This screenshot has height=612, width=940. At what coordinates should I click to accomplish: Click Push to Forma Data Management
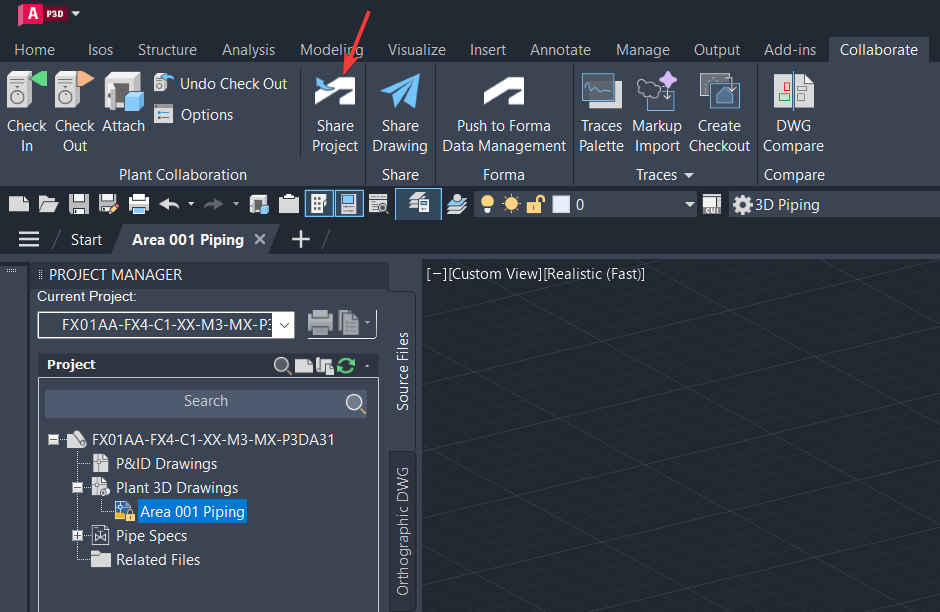click(504, 113)
